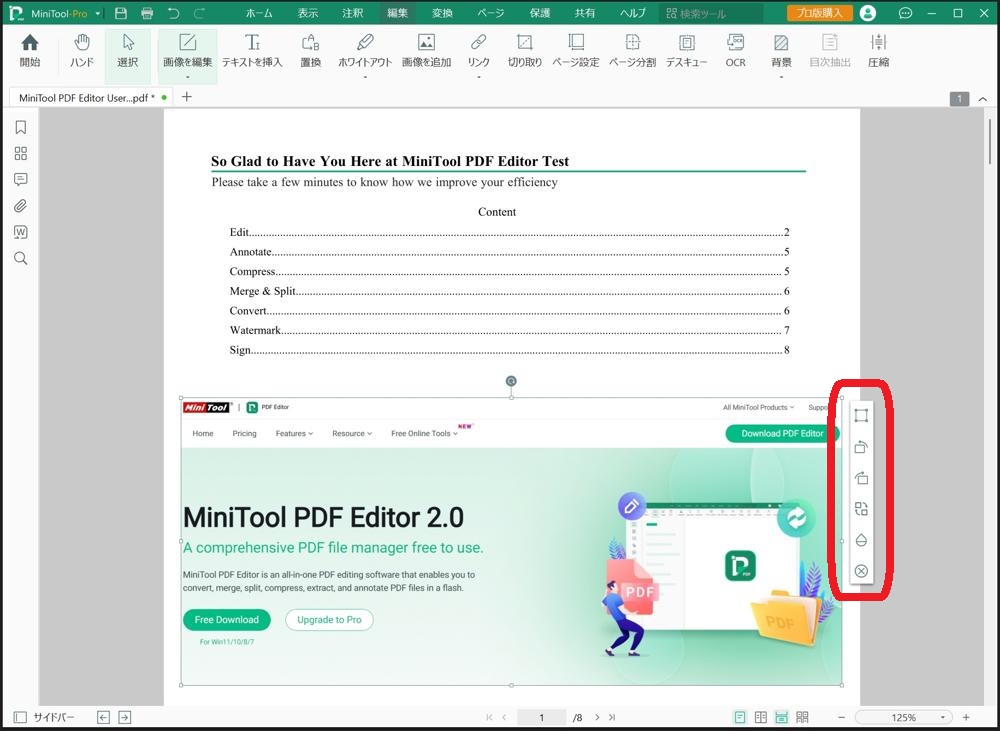
Task: Start the OCR tool
Action: coord(735,51)
